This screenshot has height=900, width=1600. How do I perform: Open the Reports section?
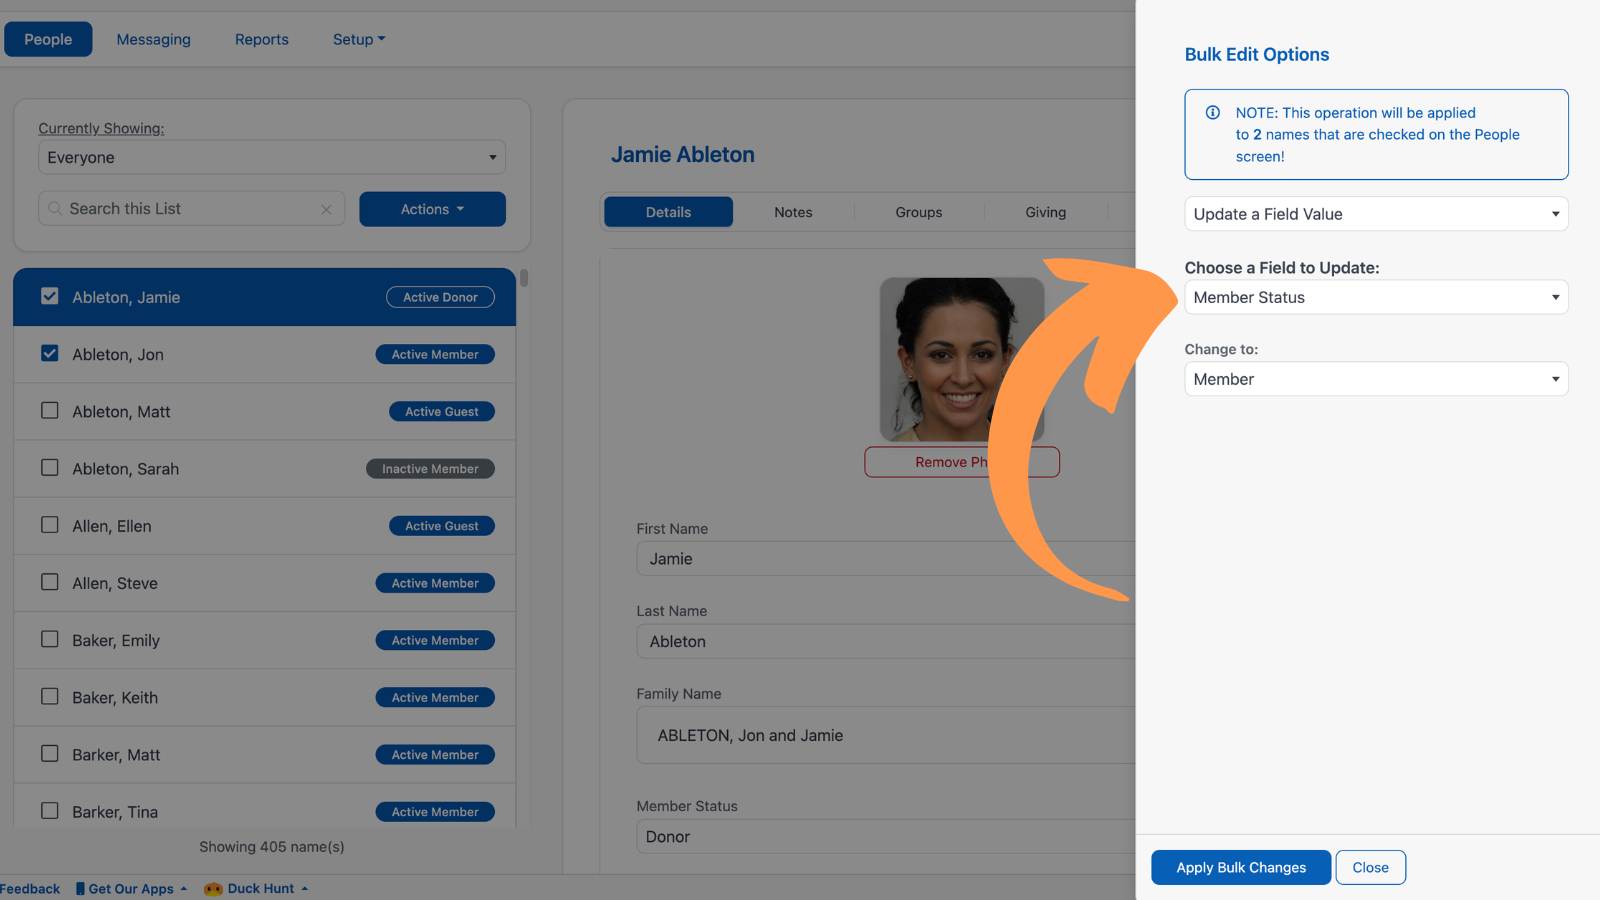pos(262,39)
